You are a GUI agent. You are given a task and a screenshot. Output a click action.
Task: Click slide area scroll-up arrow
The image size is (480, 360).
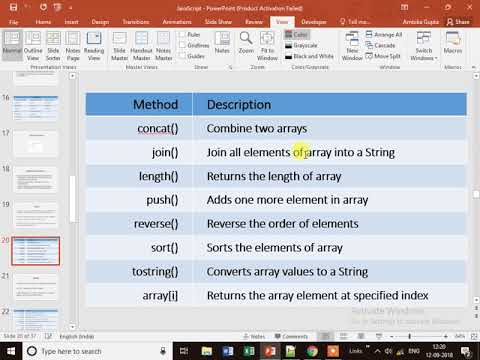pos(476,76)
